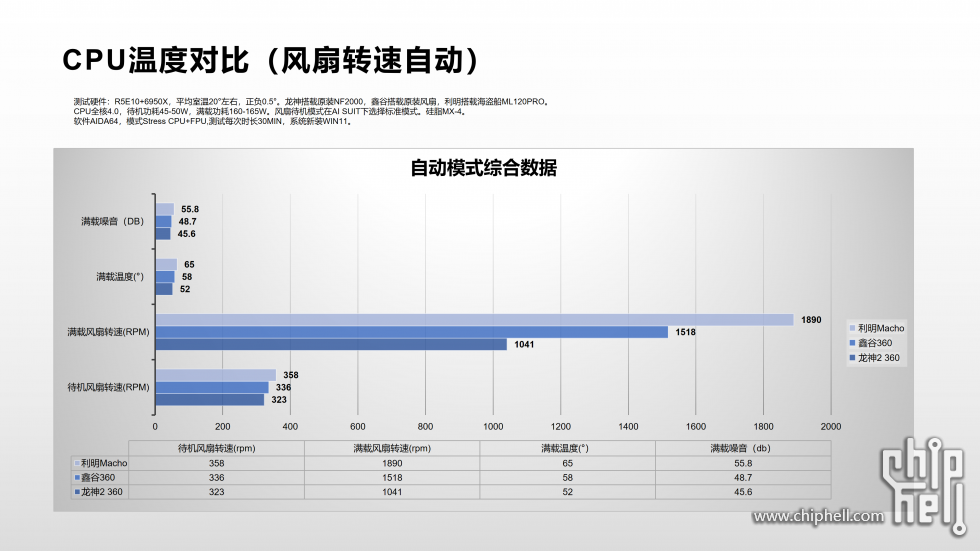The width and height of the screenshot is (980, 551).
Task: Click table column header 待机风扇转速(rpm)
Action: click(x=216, y=448)
